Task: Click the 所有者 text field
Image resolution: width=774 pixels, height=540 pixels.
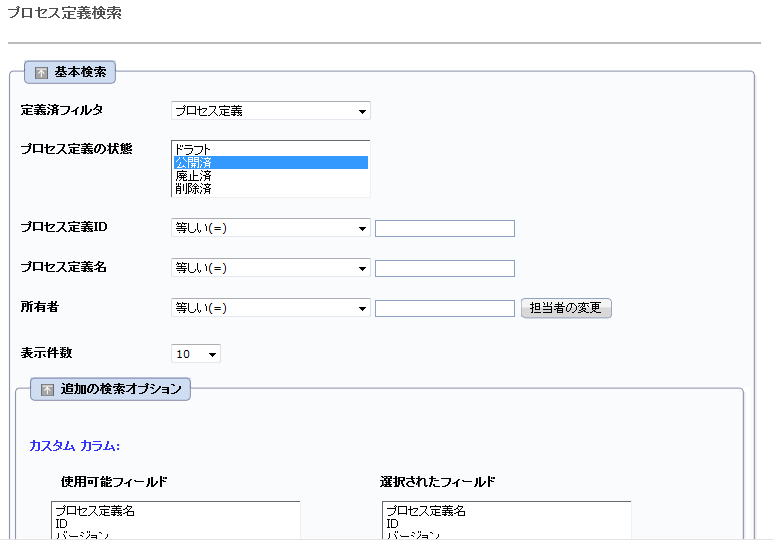Action: (445, 309)
